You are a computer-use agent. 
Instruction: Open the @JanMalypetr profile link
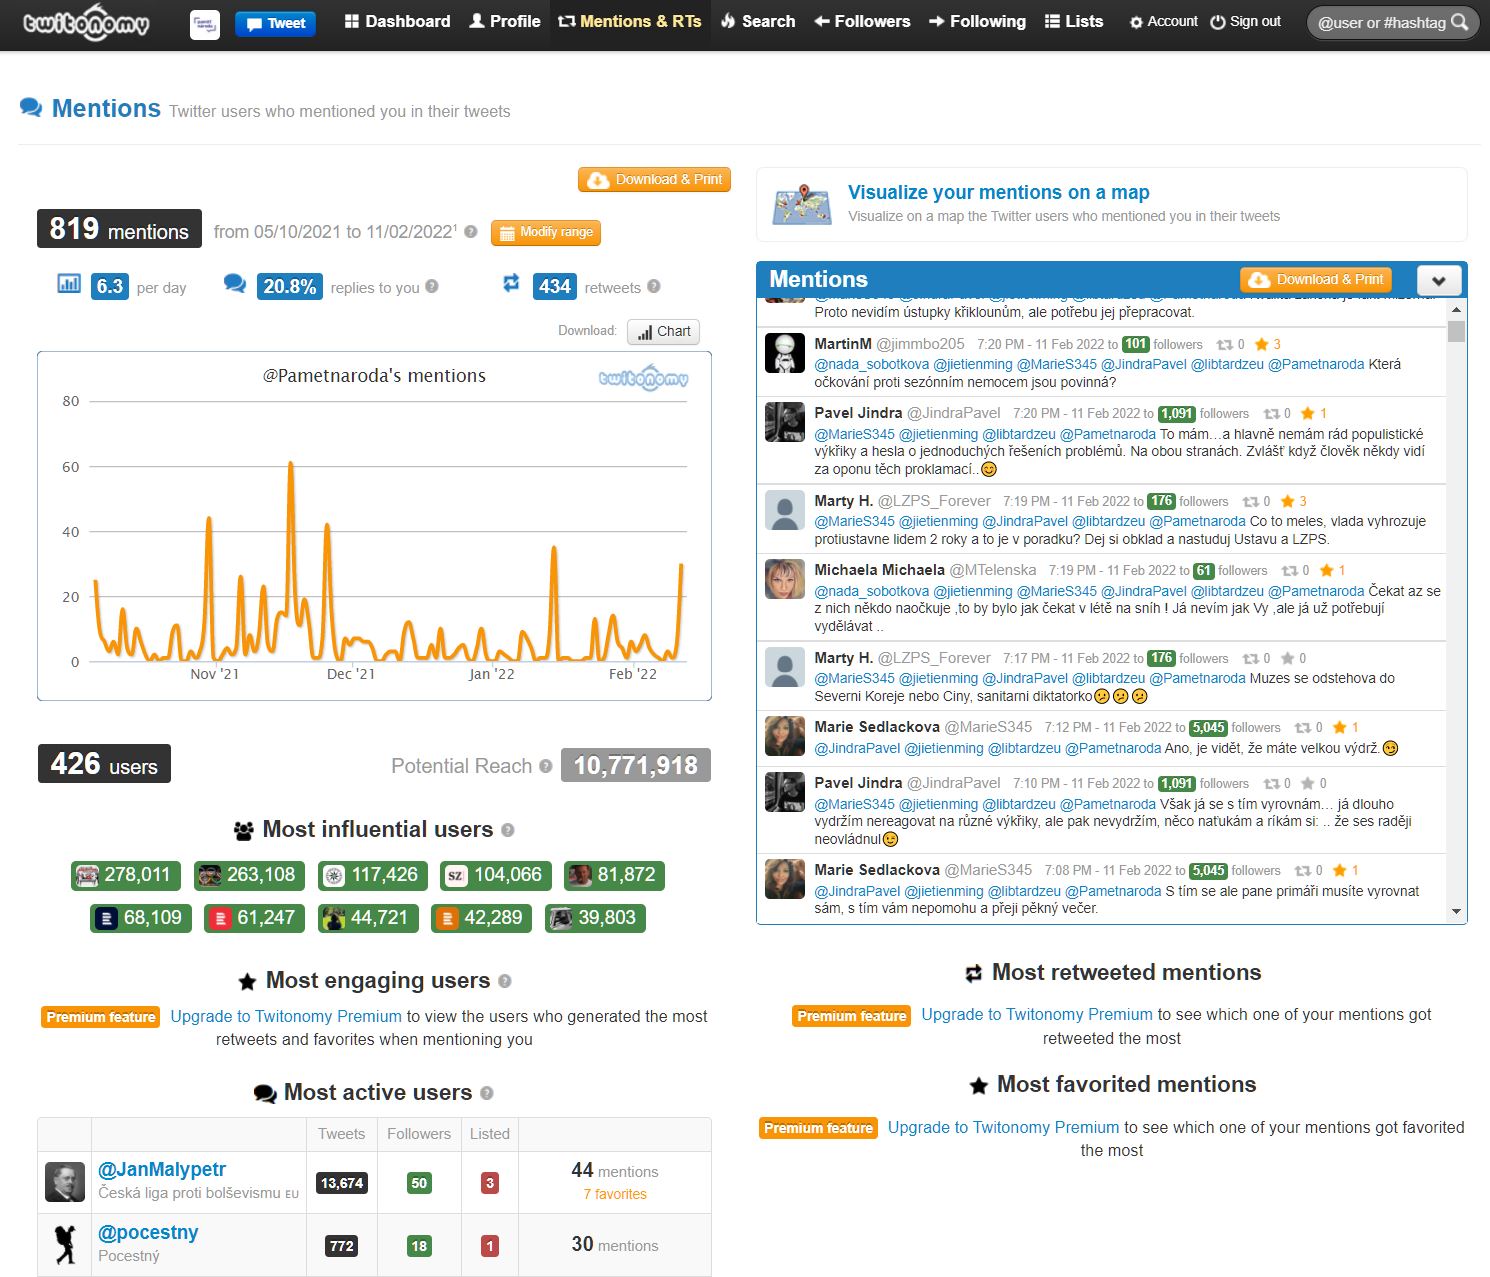[162, 1169]
